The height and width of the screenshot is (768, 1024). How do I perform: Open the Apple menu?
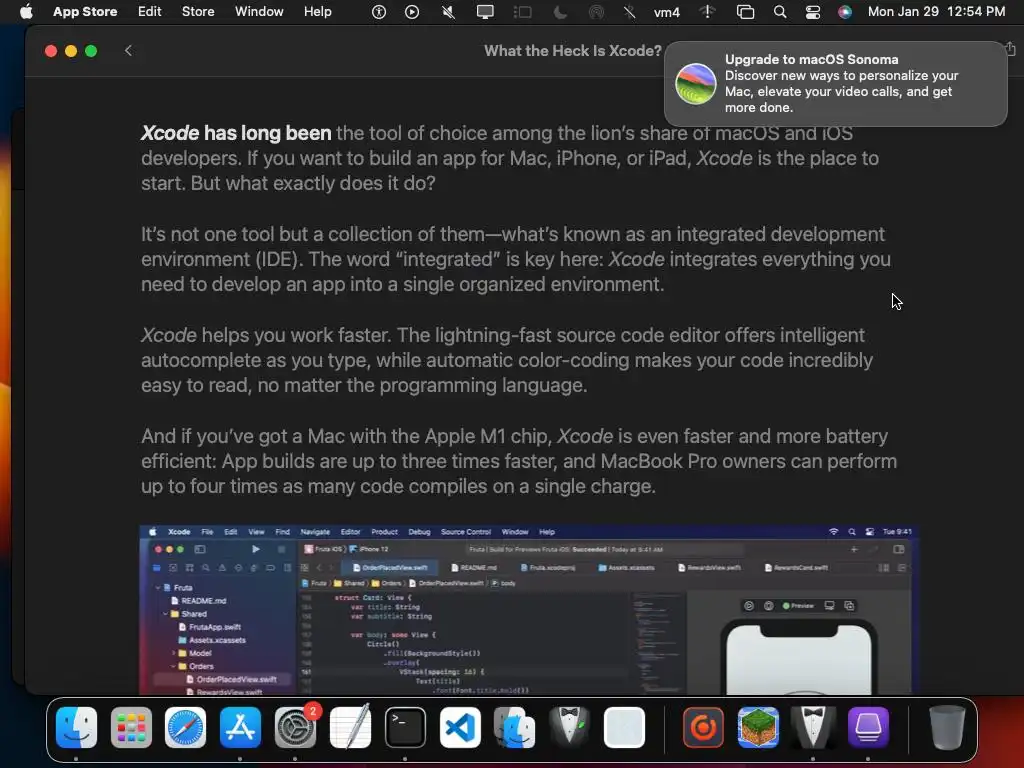(x=26, y=12)
